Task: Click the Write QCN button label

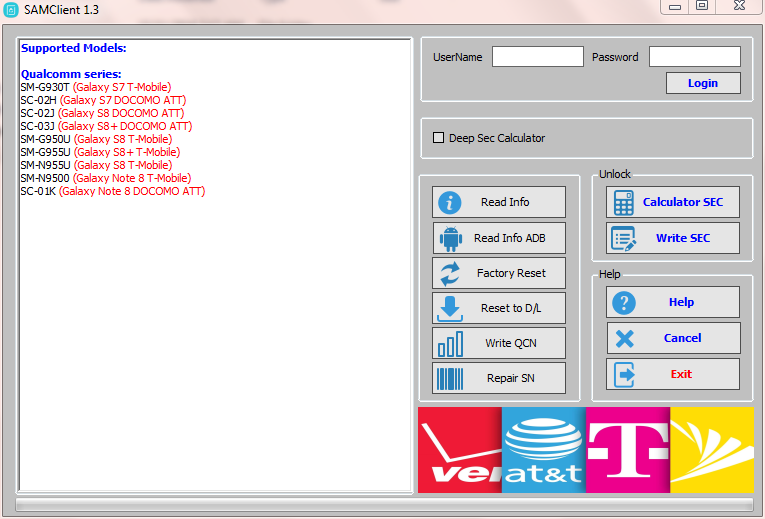Action: tap(511, 343)
